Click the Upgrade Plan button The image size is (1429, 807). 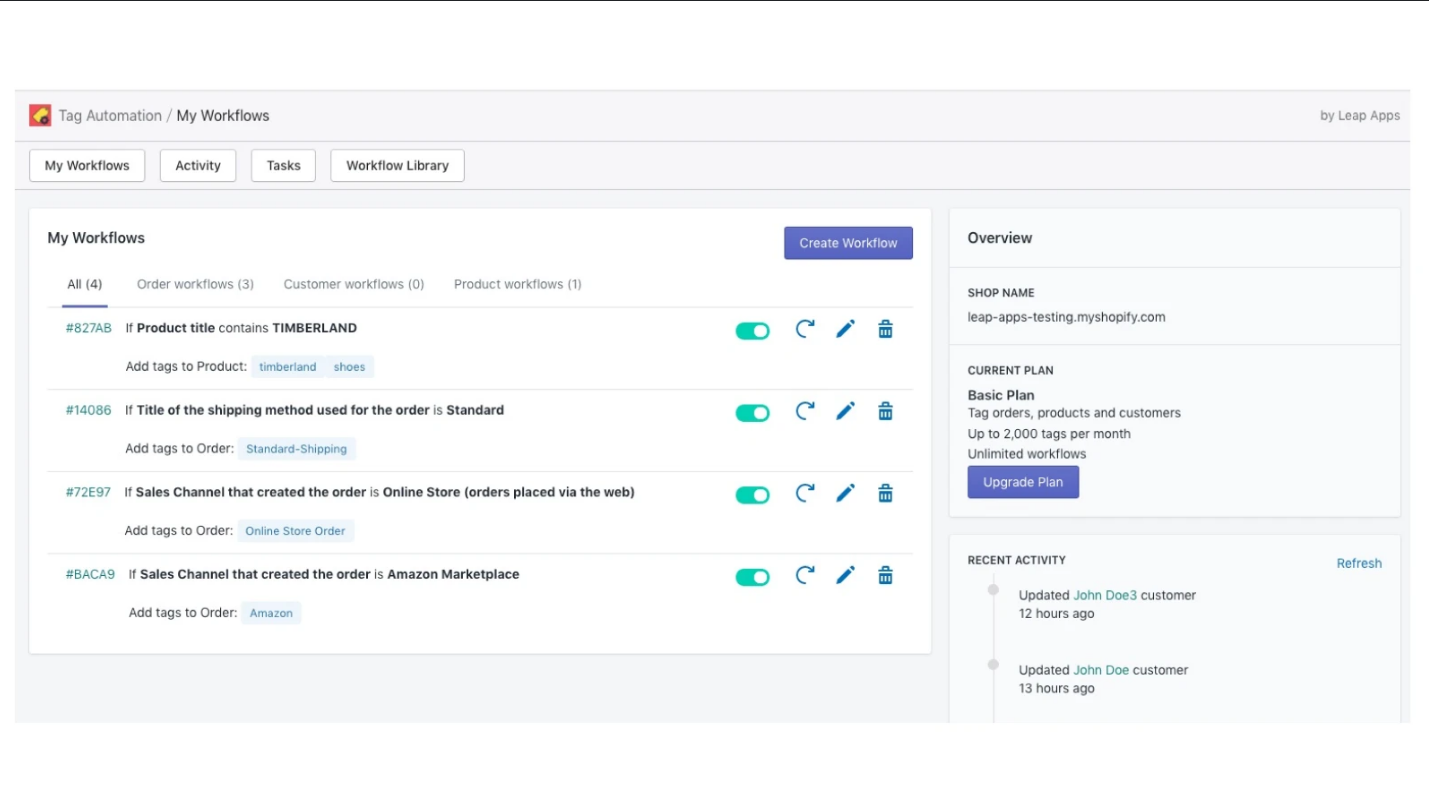tap(1023, 482)
